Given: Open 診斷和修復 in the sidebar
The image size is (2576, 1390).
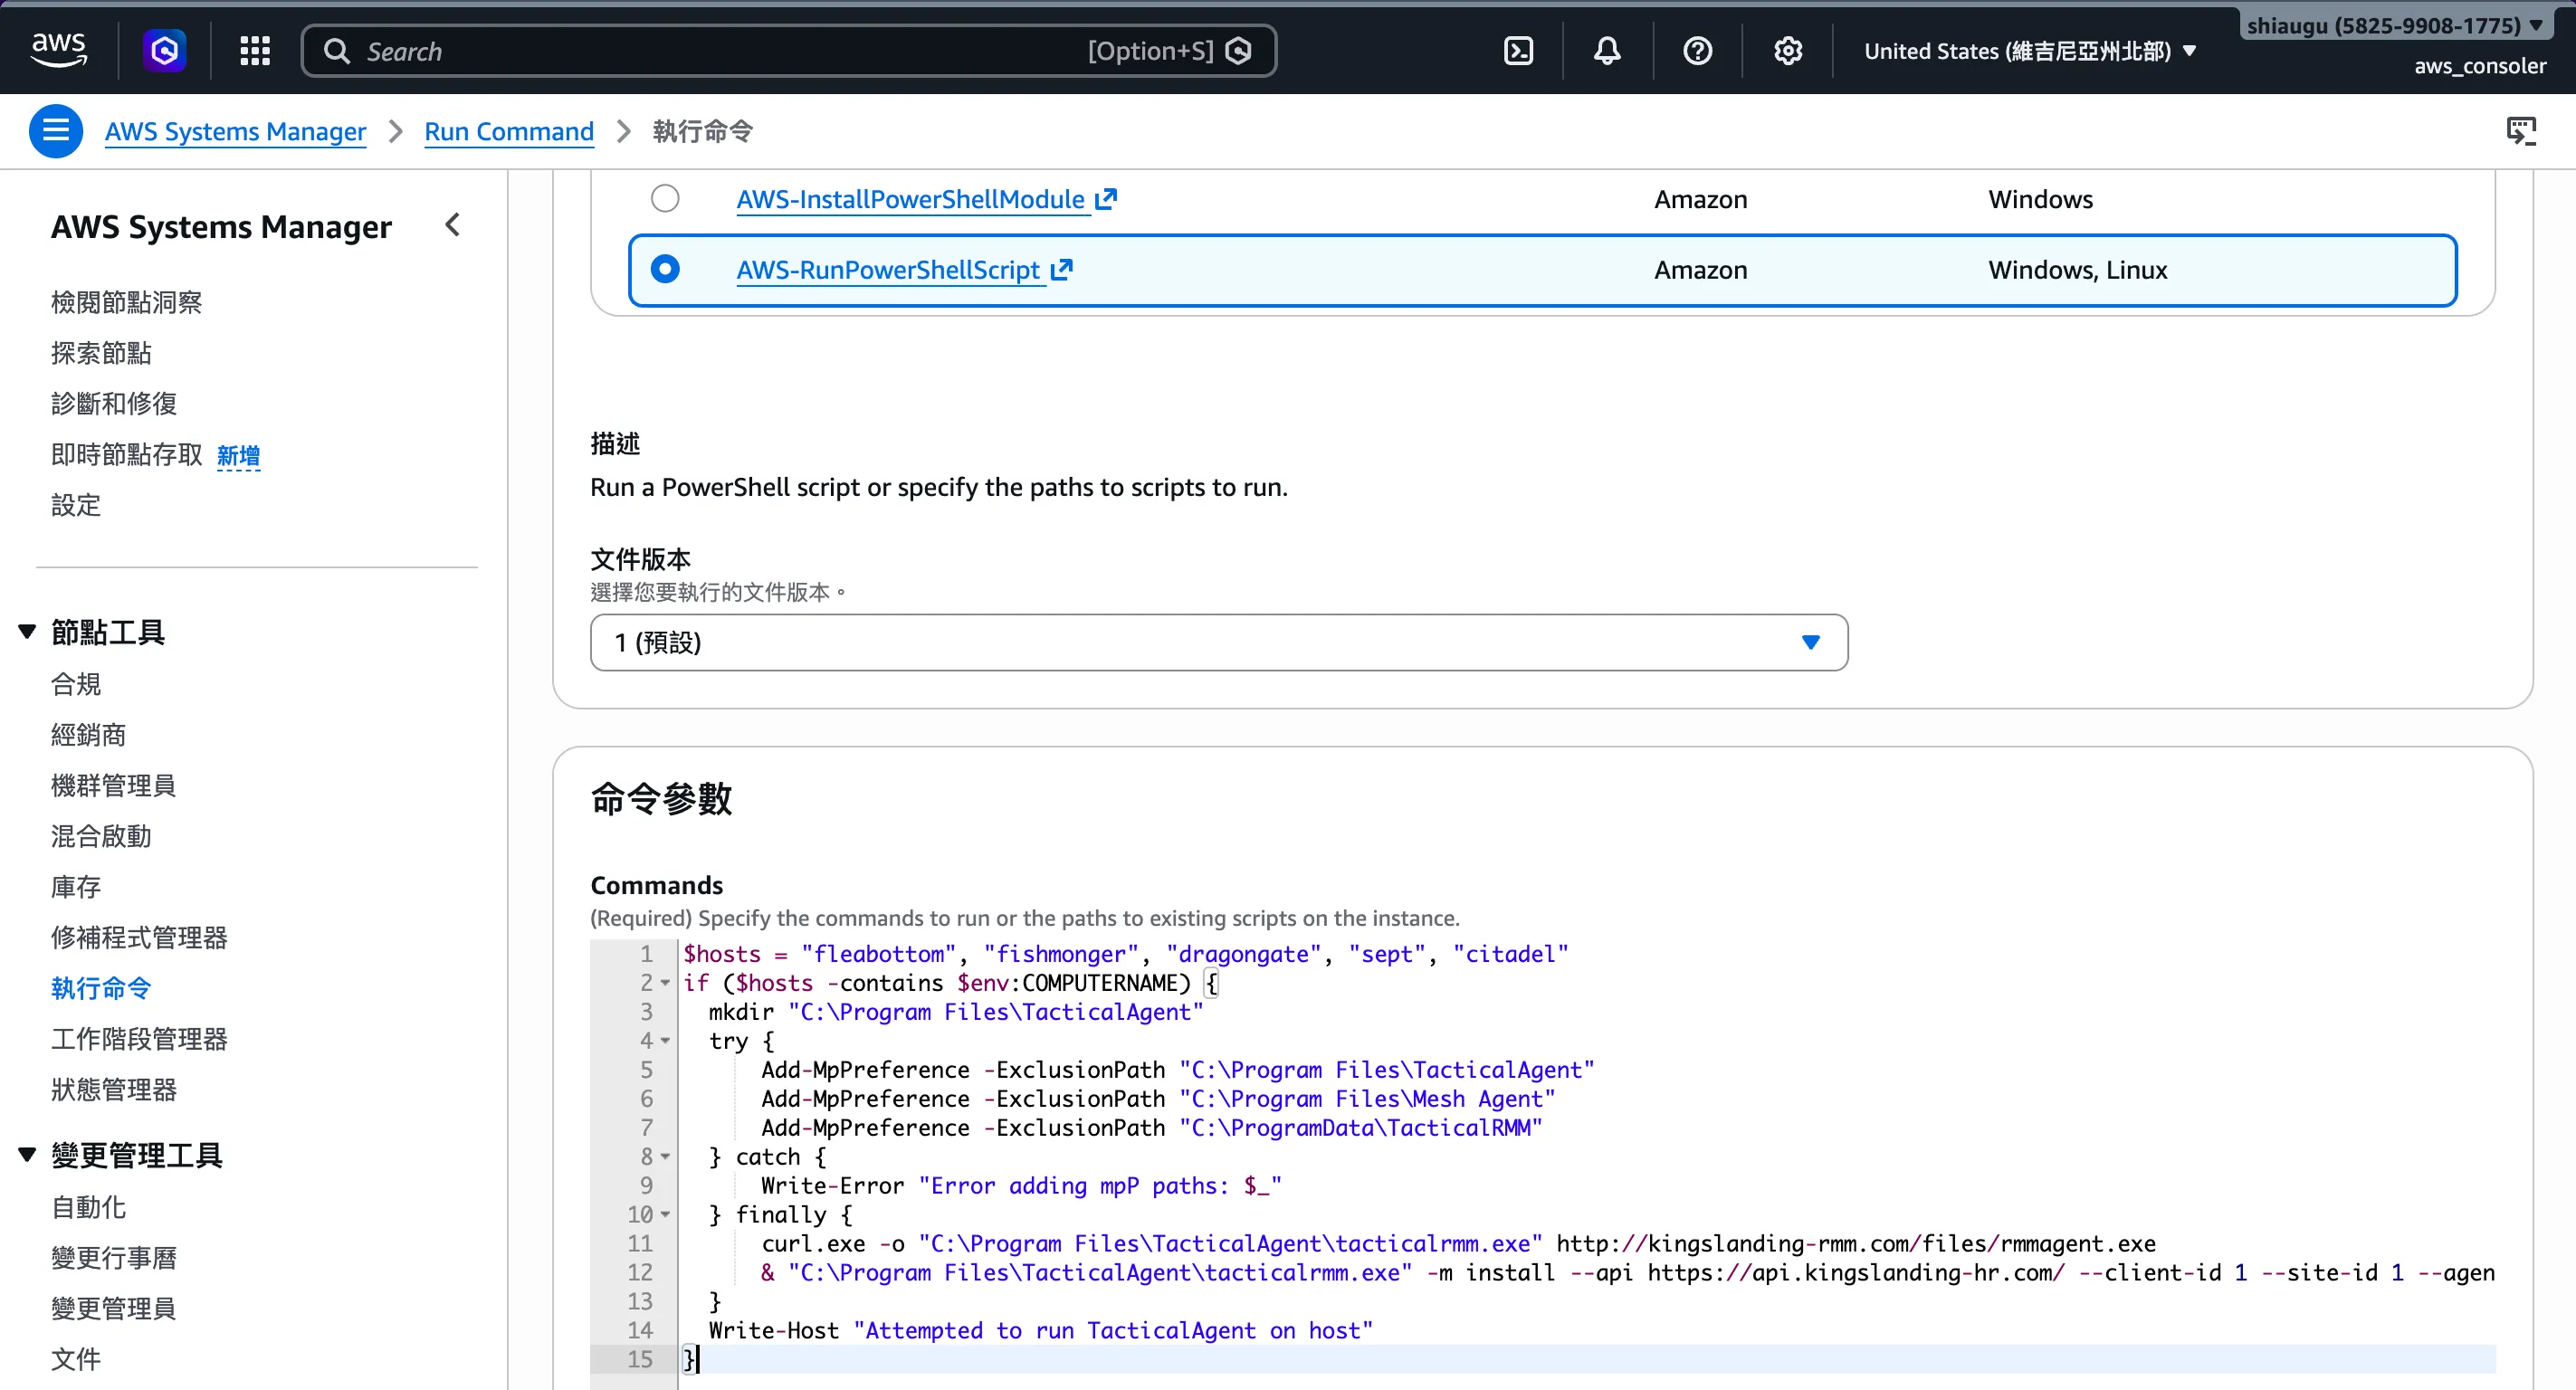Looking at the screenshot, I should coord(114,403).
